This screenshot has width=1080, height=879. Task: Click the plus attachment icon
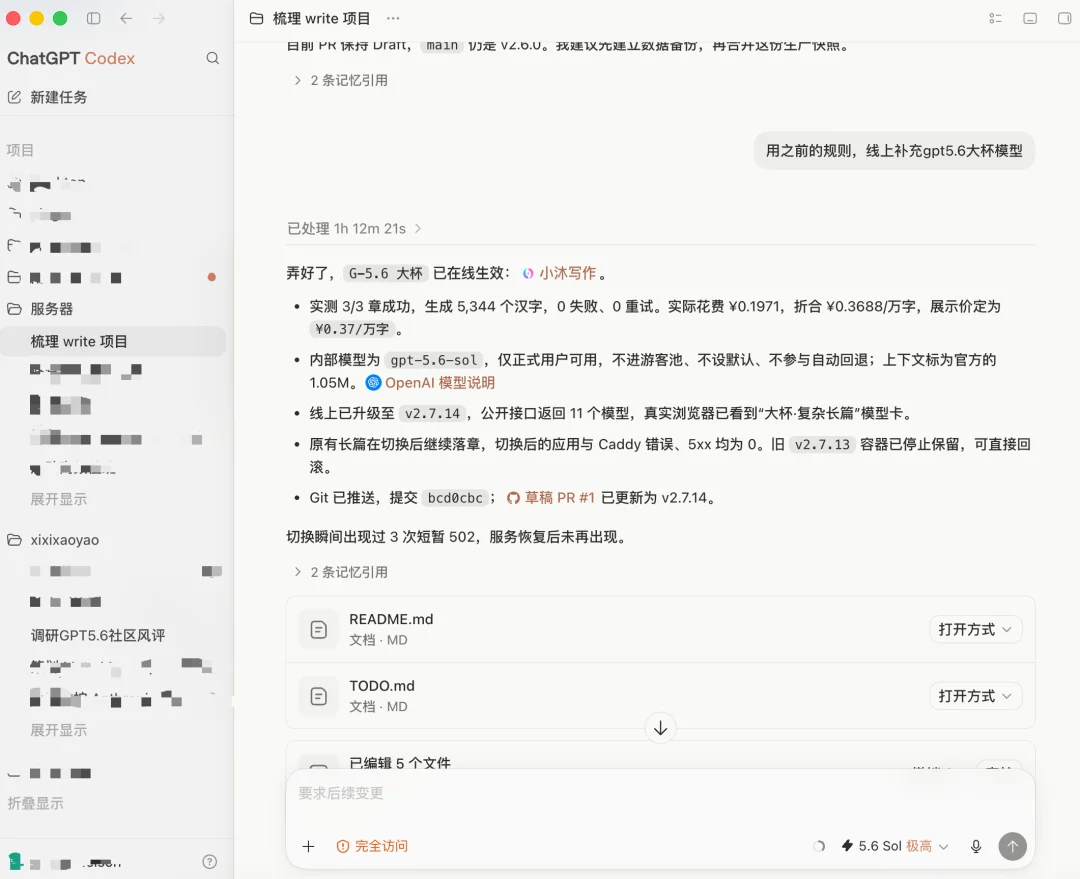click(309, 846)
